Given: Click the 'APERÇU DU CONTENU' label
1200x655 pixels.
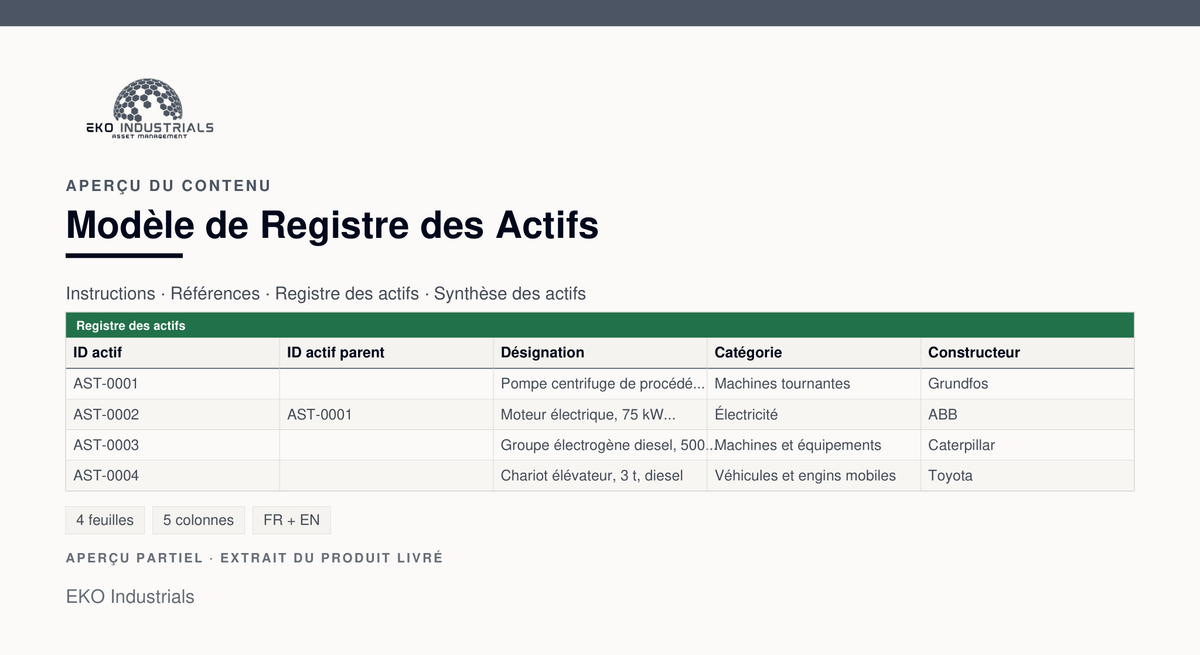Looking at the screenshot, I should 168,186.
